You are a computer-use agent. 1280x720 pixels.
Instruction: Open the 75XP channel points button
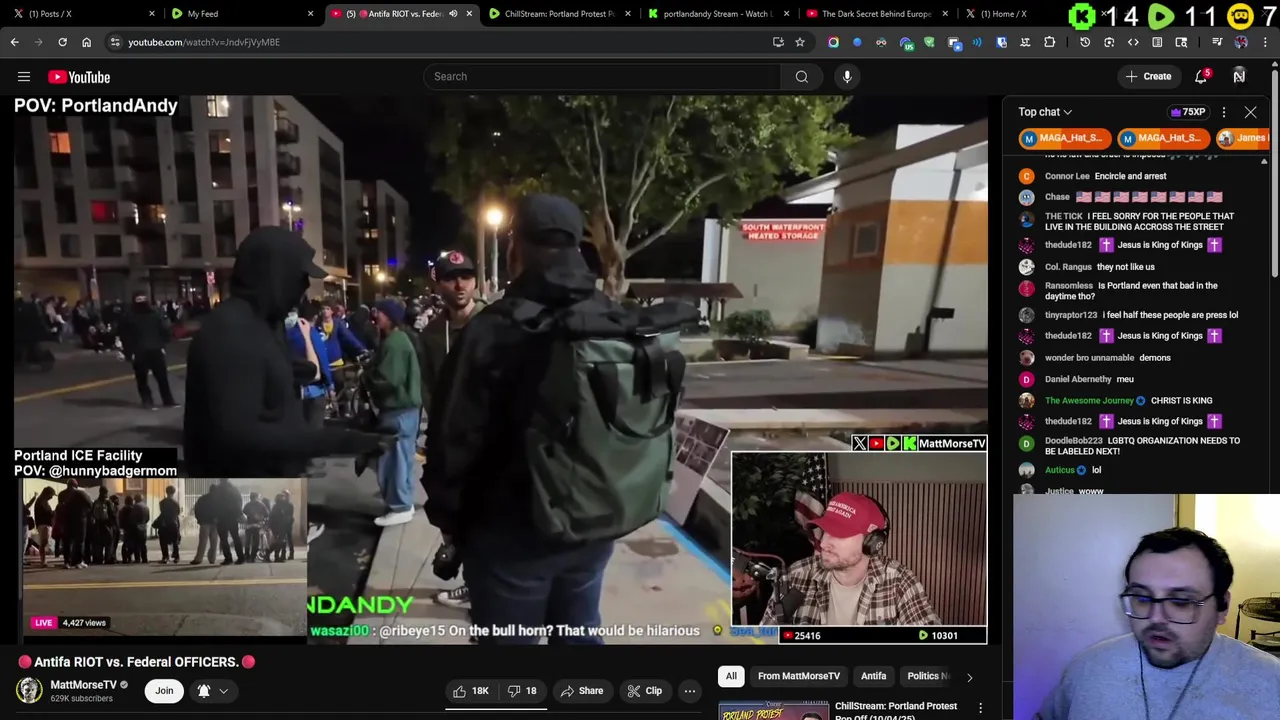click(x=1188, y=112)
